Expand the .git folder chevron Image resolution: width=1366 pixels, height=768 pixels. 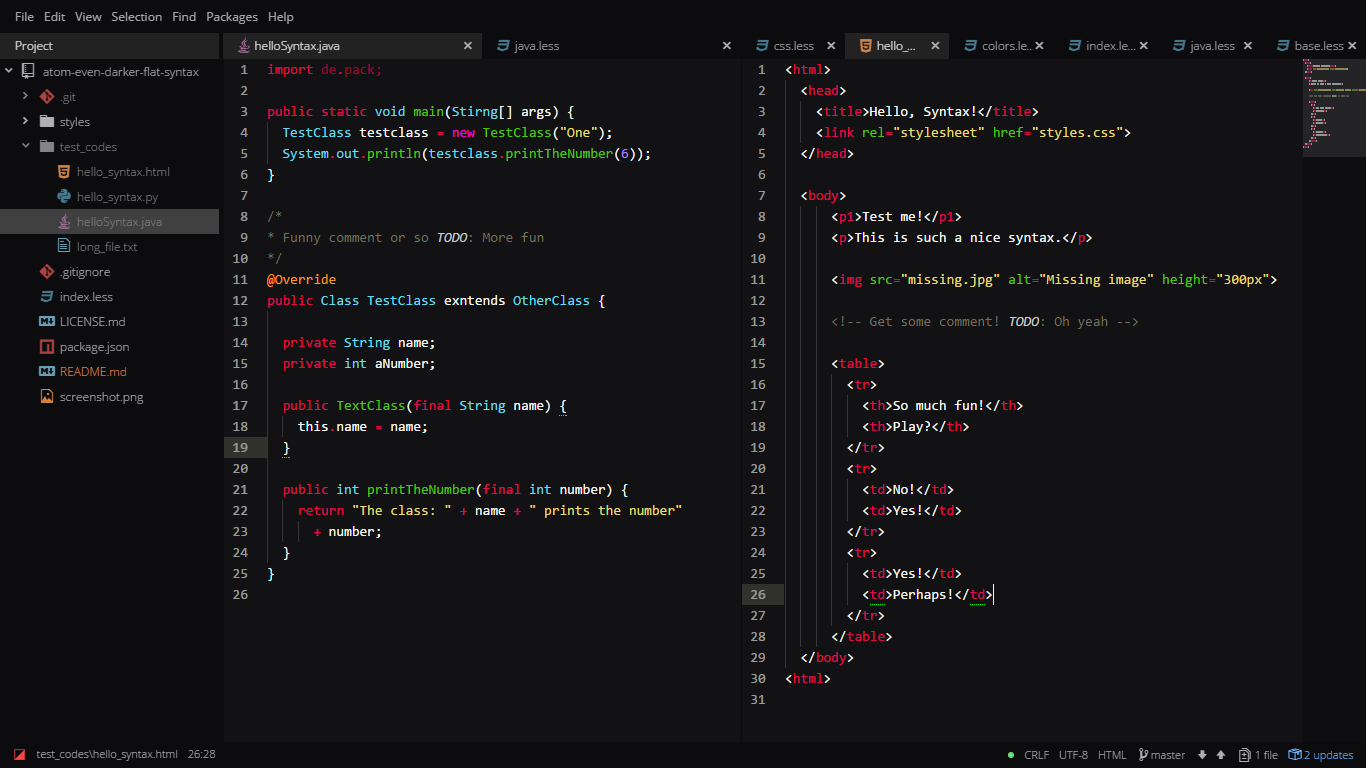pyautogui.click(x=25, y=96)
